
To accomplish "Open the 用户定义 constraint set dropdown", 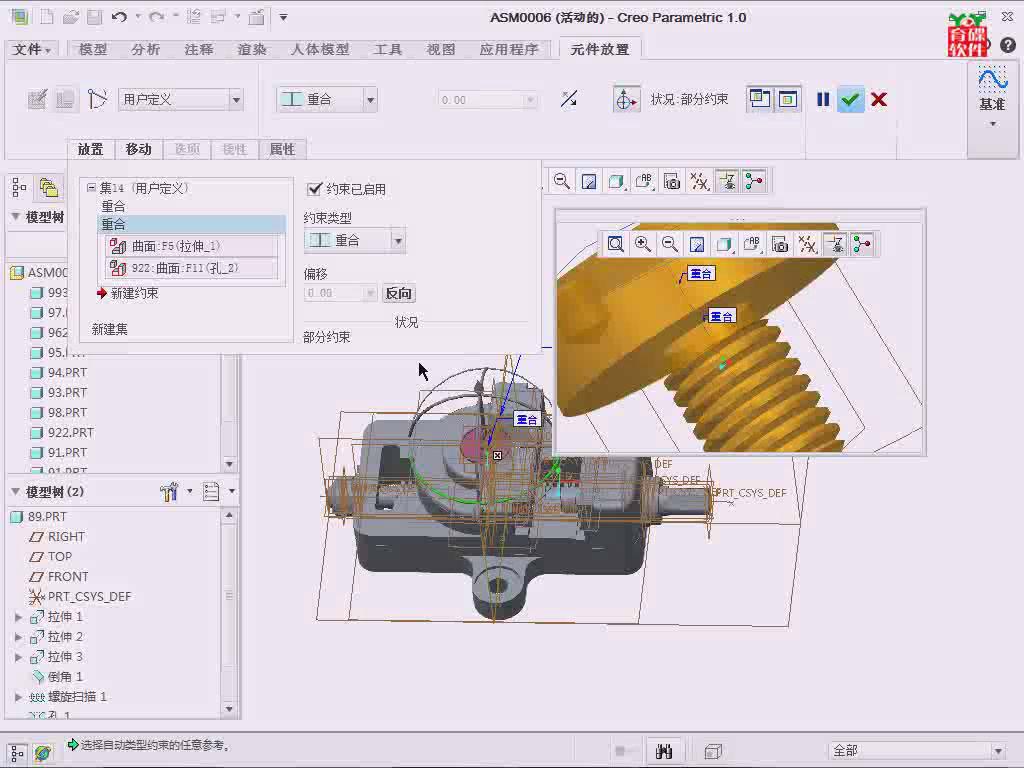I will coord(236,100).
